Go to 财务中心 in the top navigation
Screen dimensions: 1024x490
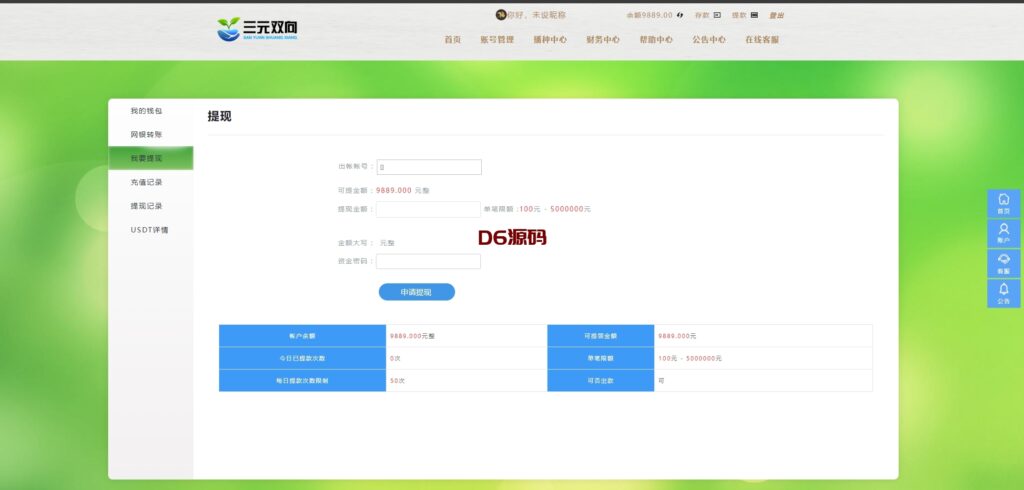[603, 39]
